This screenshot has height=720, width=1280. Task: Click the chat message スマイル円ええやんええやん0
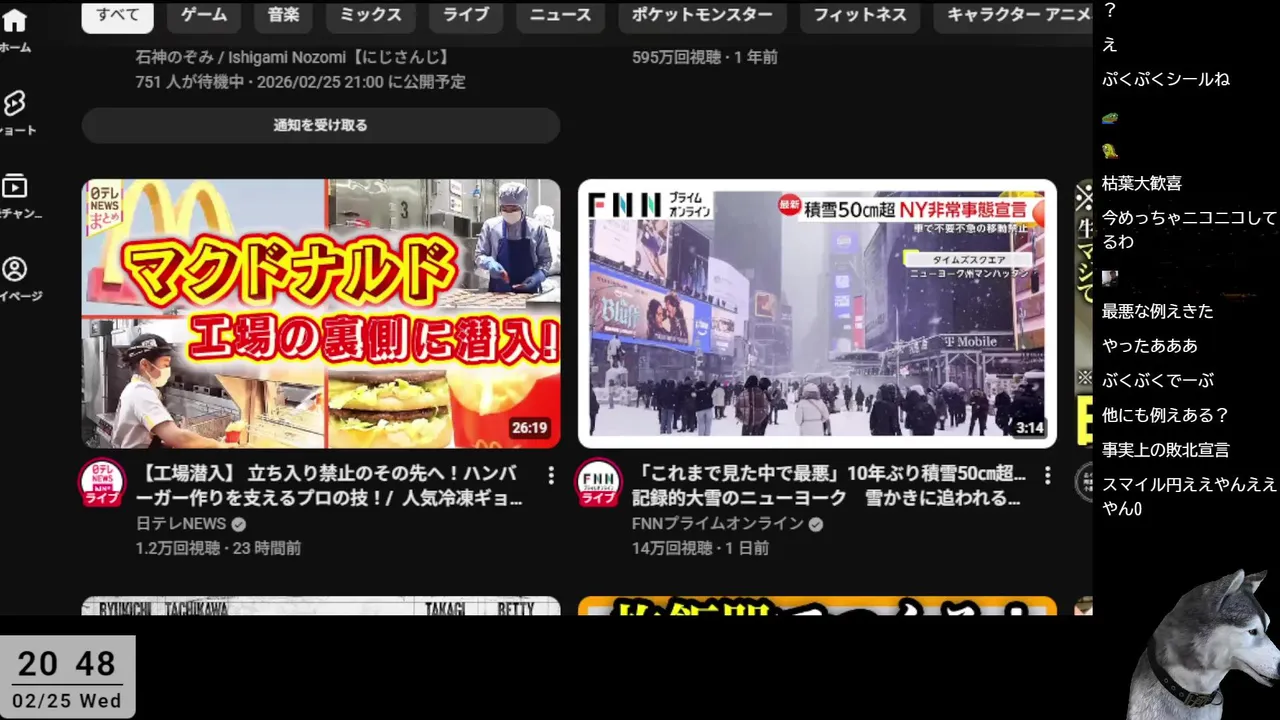point(1189,496)
